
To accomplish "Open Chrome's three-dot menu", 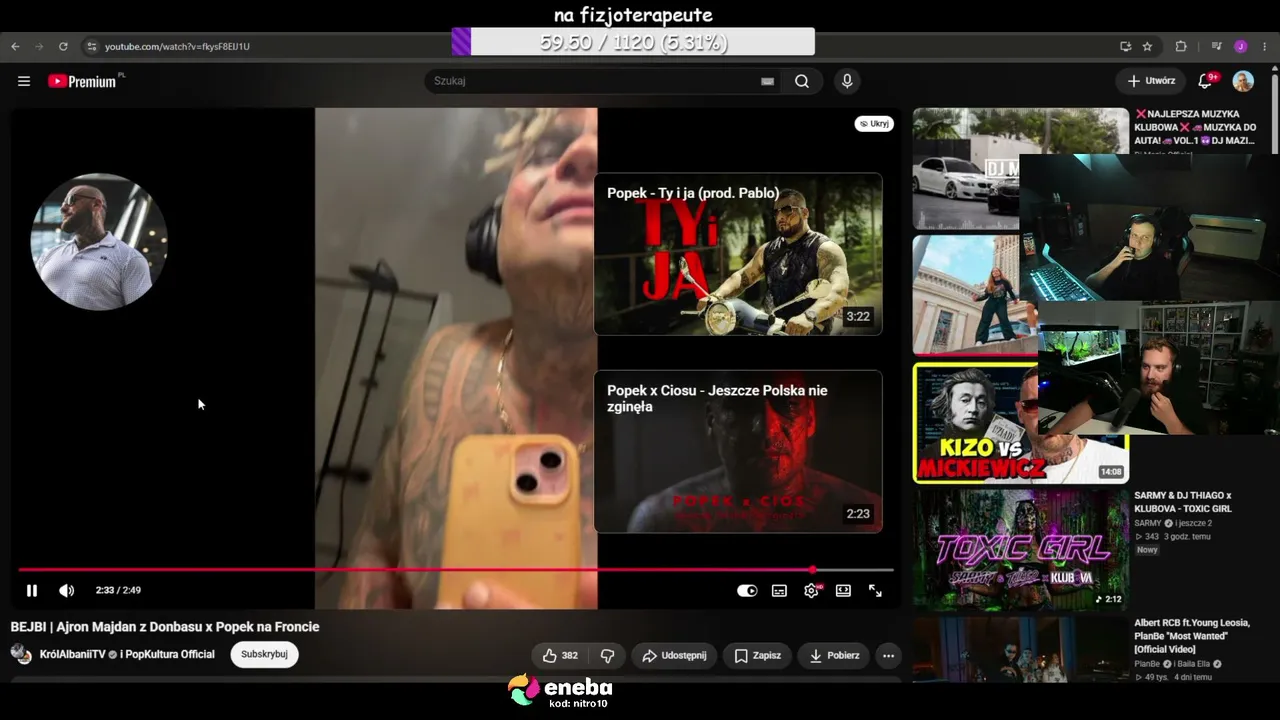I will (x=1265, y=46).
